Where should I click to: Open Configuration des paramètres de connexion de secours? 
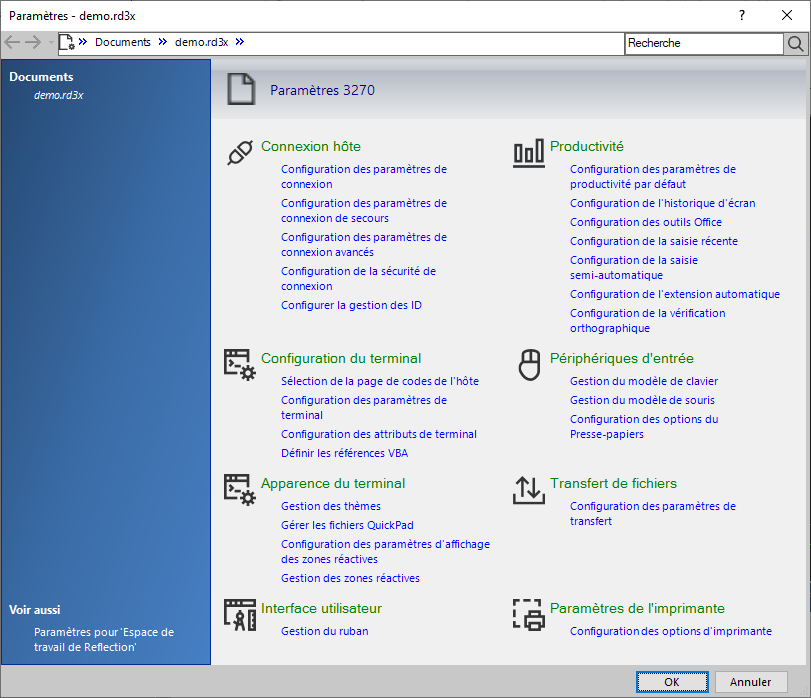pyautogui.click(x=364, y=211)
